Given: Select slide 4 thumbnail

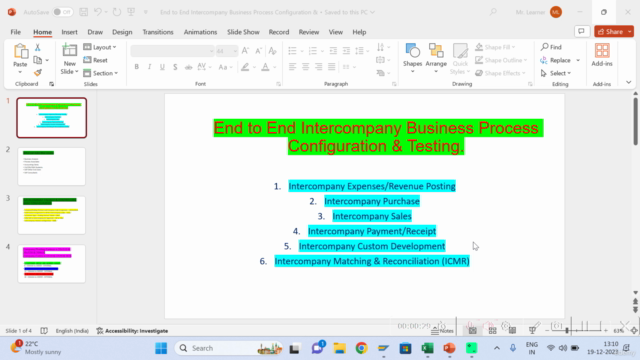Looking at the screenshot, I should (x=51, y=264).
